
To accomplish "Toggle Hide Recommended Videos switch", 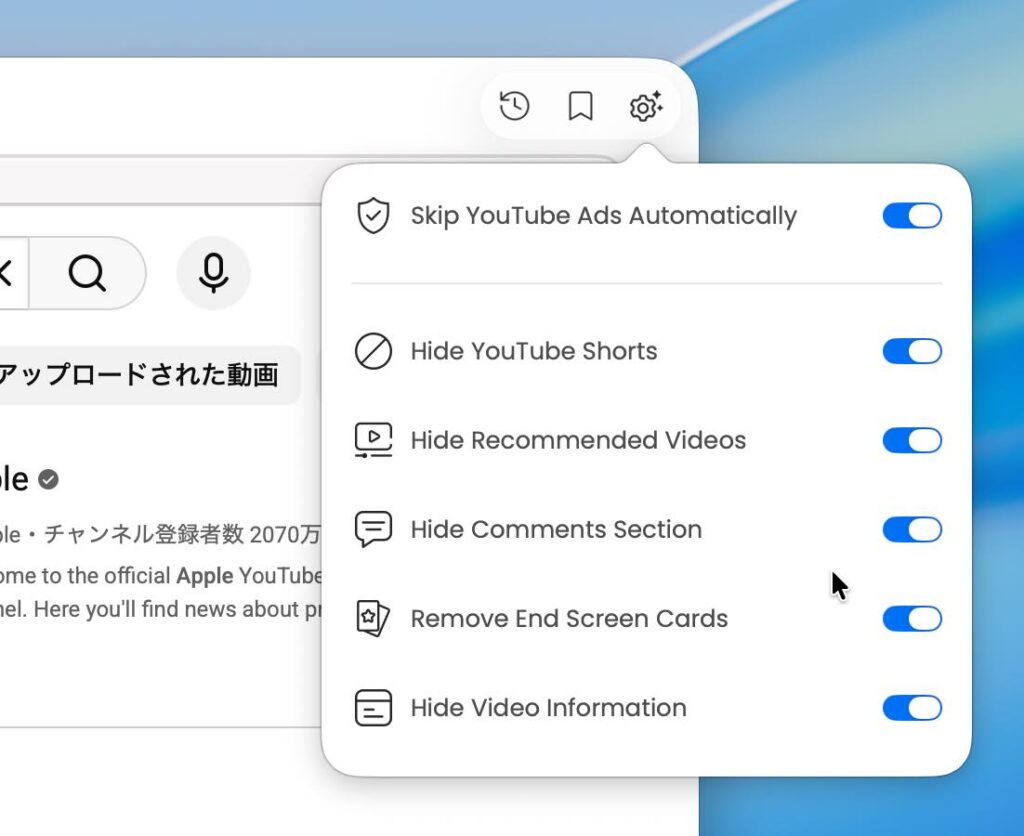I will pyautogui.click(x=912, y=440).
